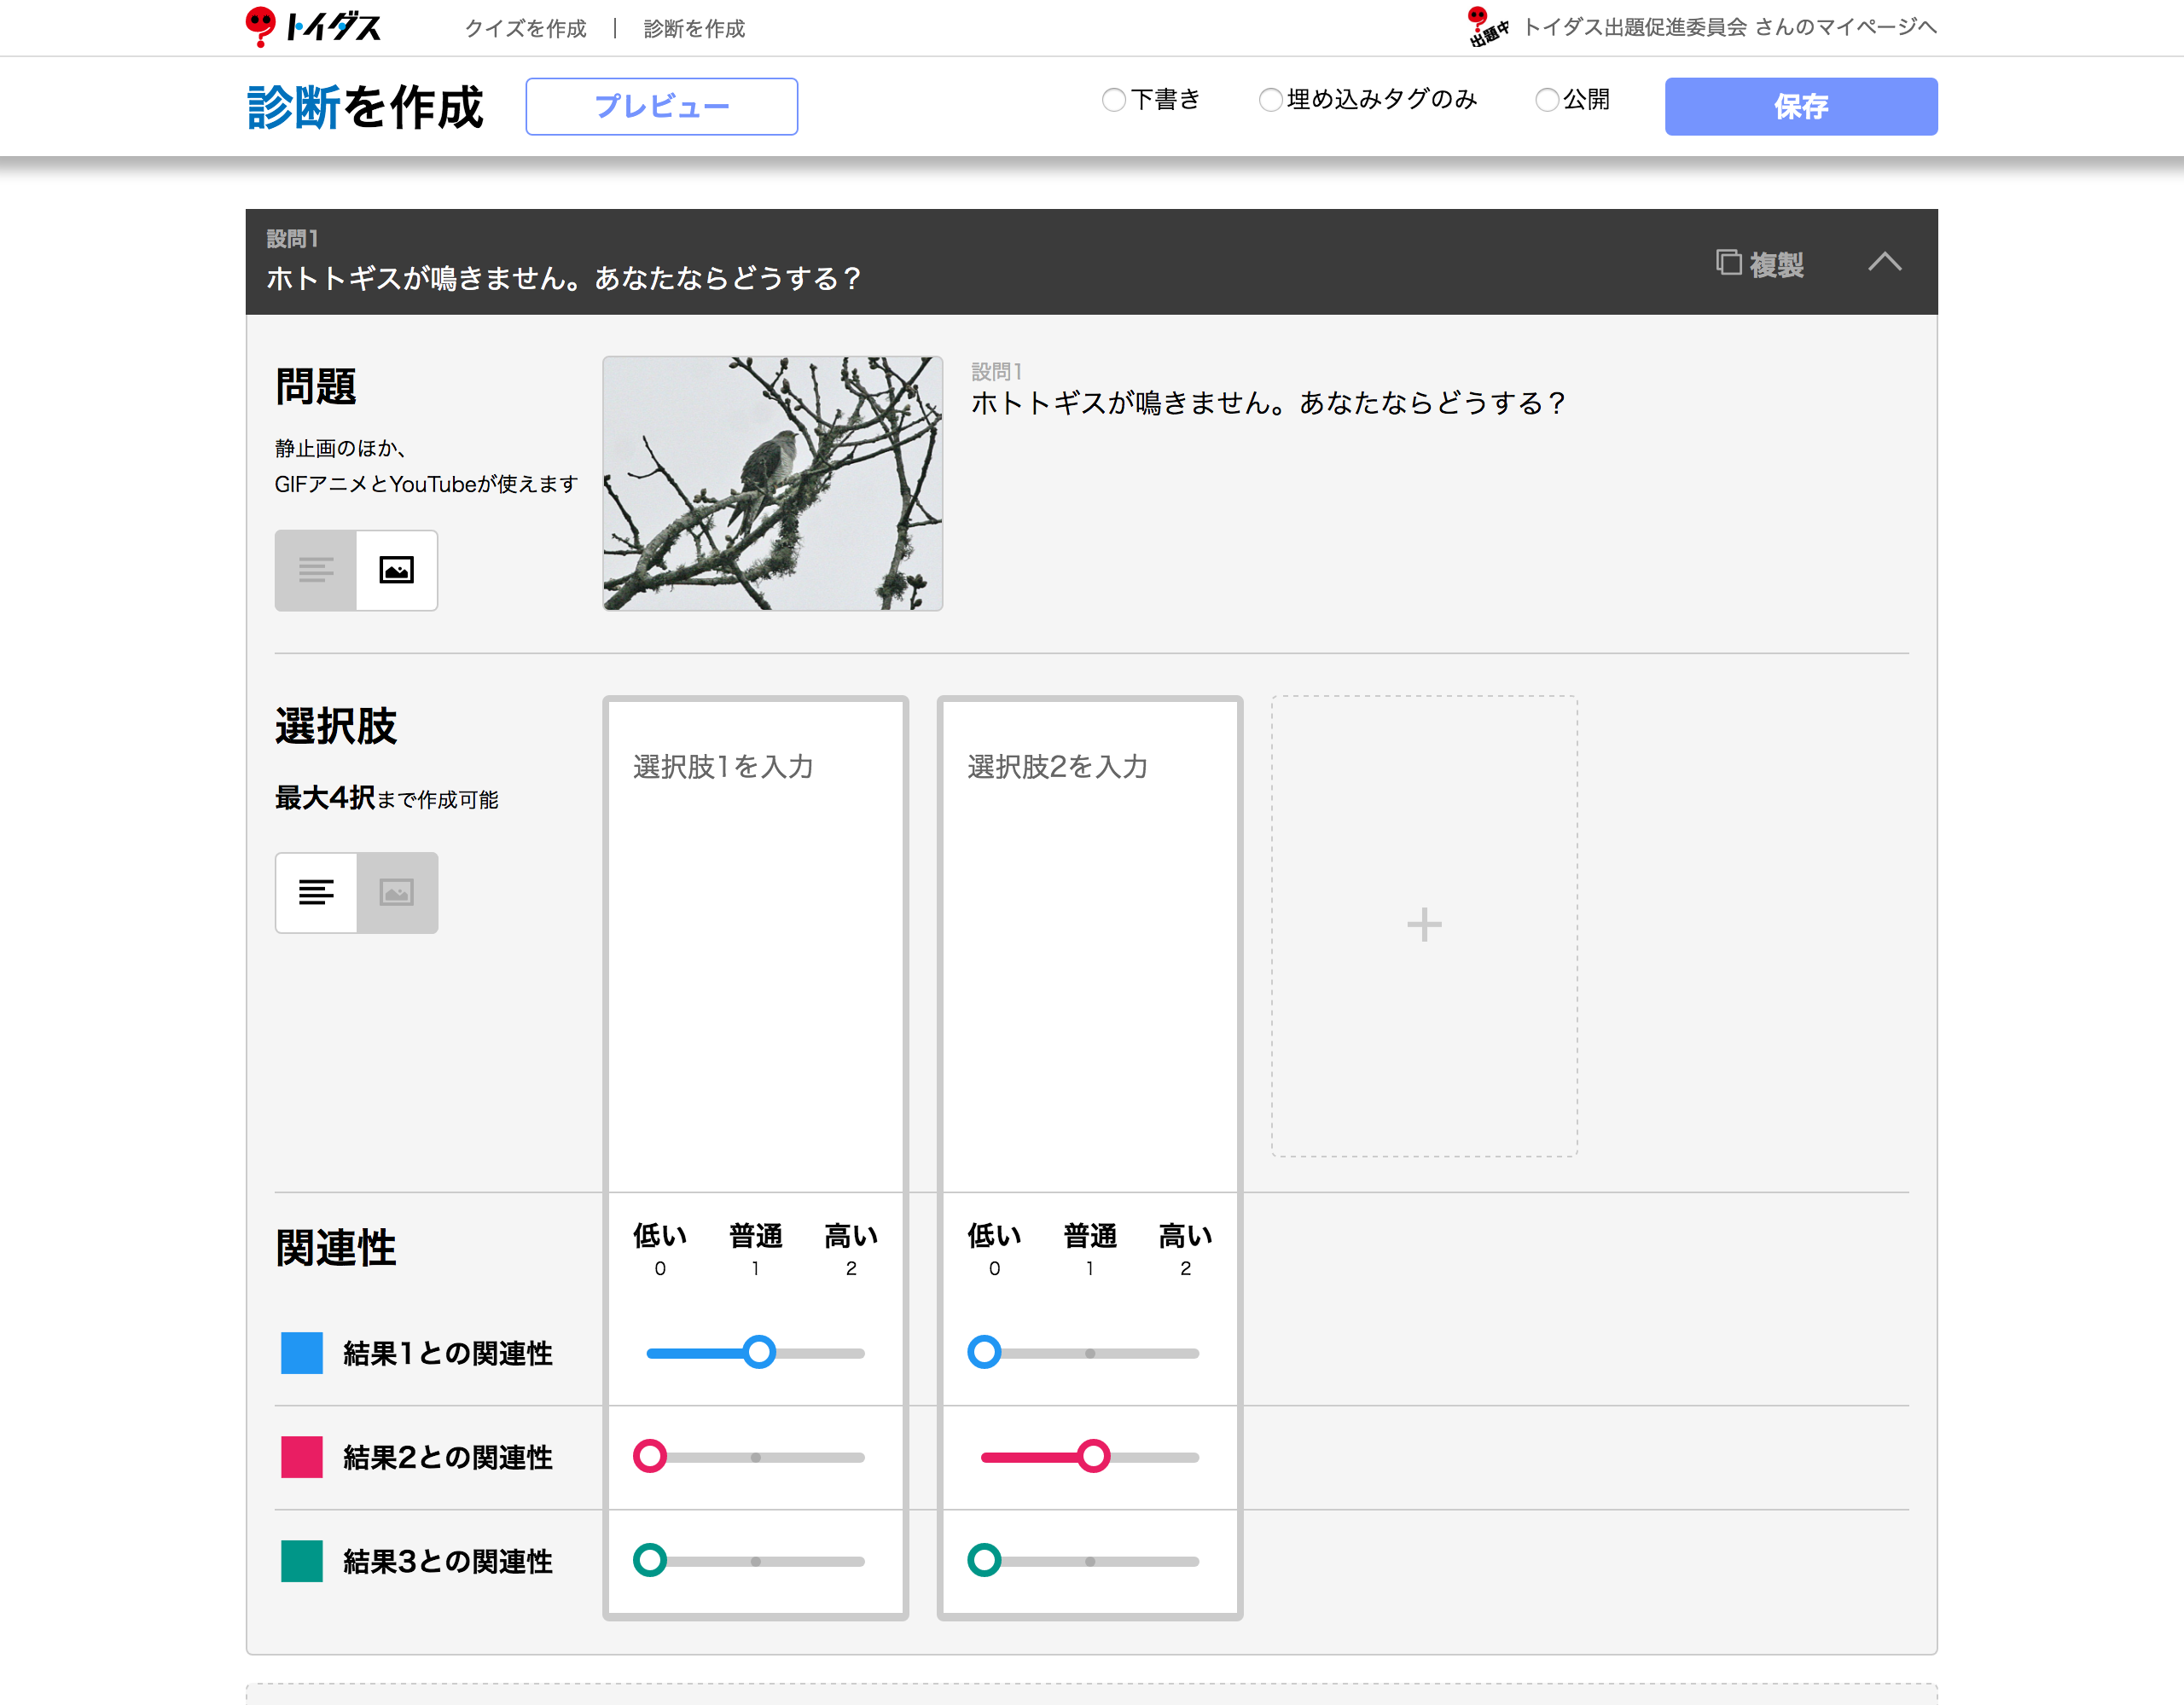Click the トイダス logo
2184x1705 pixels.
click(x=313, y=27)
